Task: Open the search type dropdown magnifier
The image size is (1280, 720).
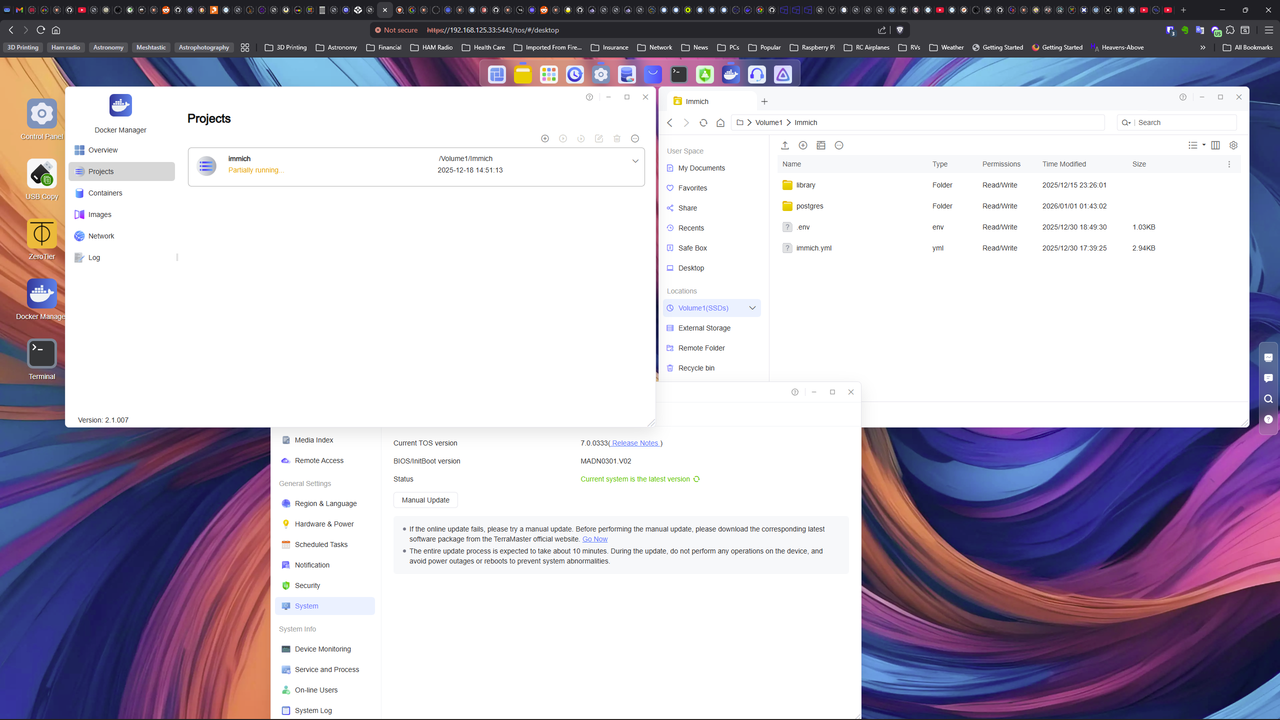Action: pyautogui.click(x=1127, y=122)
